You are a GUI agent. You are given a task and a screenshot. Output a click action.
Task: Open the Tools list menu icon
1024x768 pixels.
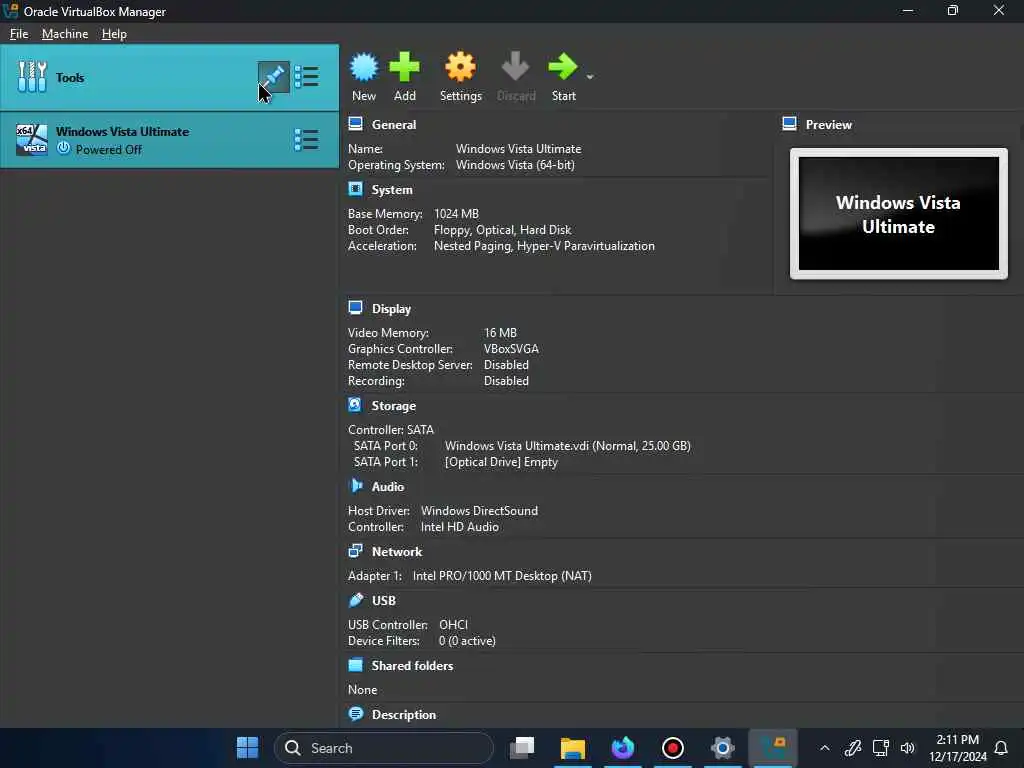click(306, 77)
